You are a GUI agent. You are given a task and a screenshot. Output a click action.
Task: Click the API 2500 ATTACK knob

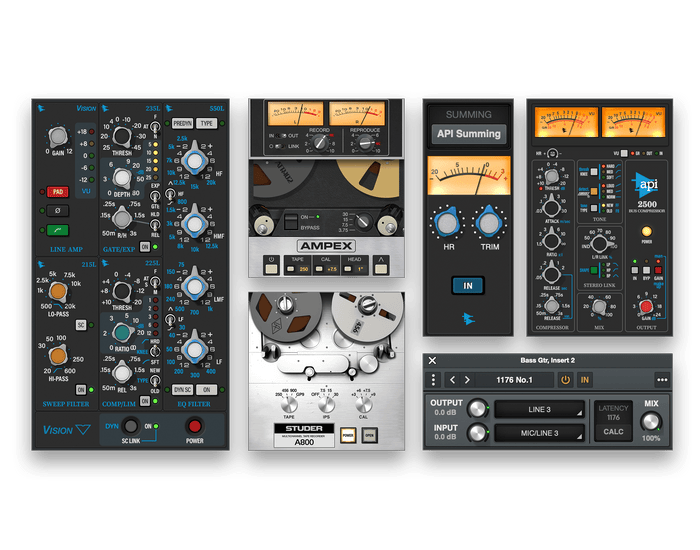point(552,207)
